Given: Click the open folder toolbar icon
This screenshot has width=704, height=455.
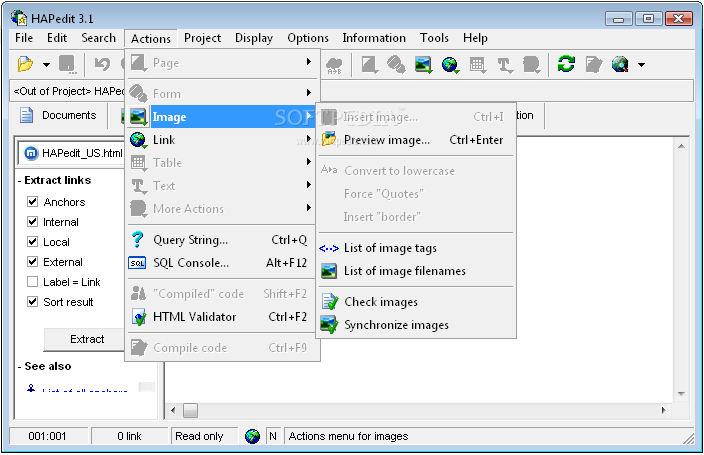Looking at the screenshot, I should 26,64.
